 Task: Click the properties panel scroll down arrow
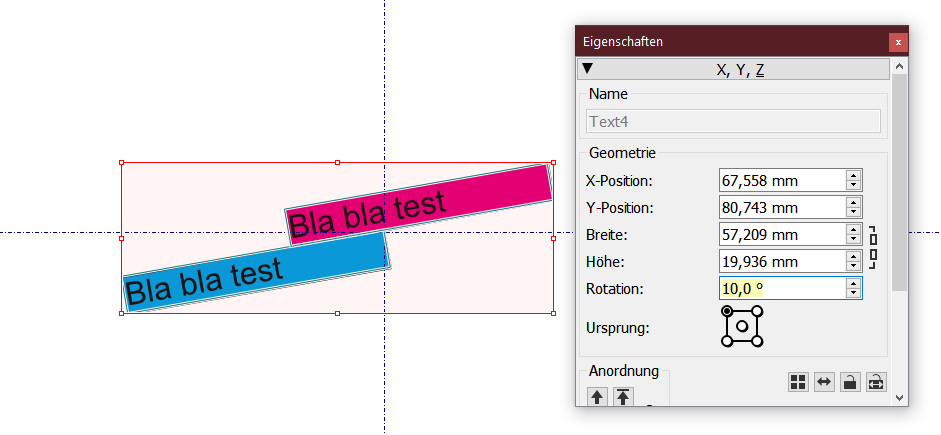(x=899, y=397)
